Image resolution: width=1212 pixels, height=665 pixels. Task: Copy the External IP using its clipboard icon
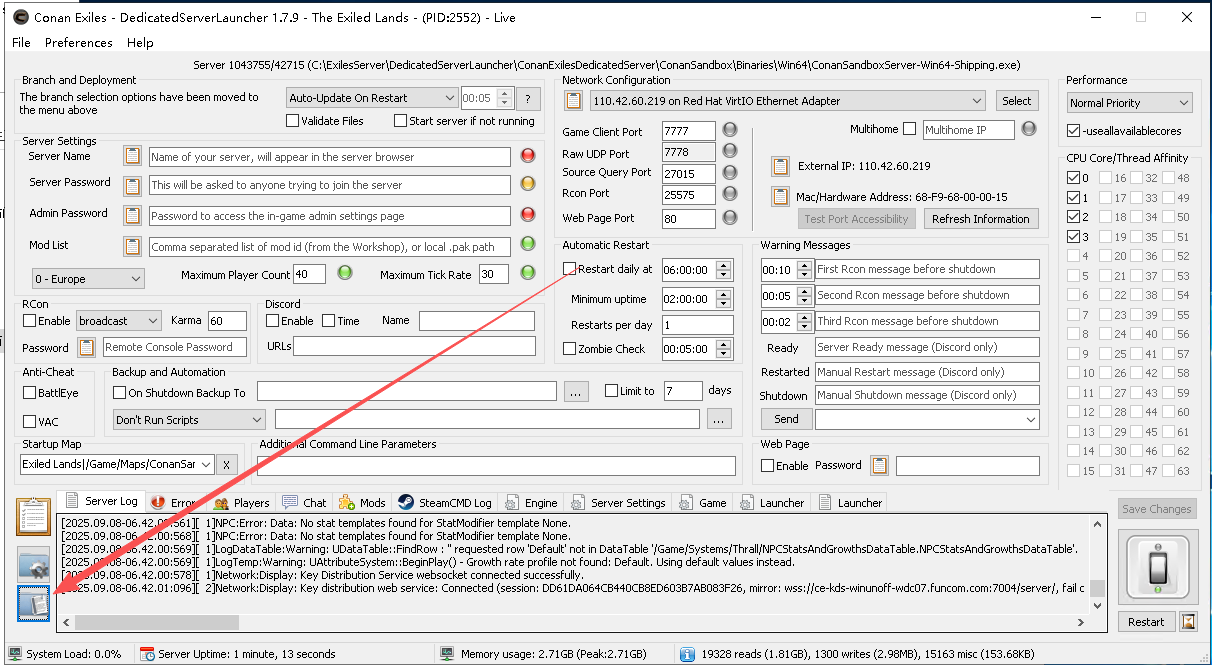(780, 166)
